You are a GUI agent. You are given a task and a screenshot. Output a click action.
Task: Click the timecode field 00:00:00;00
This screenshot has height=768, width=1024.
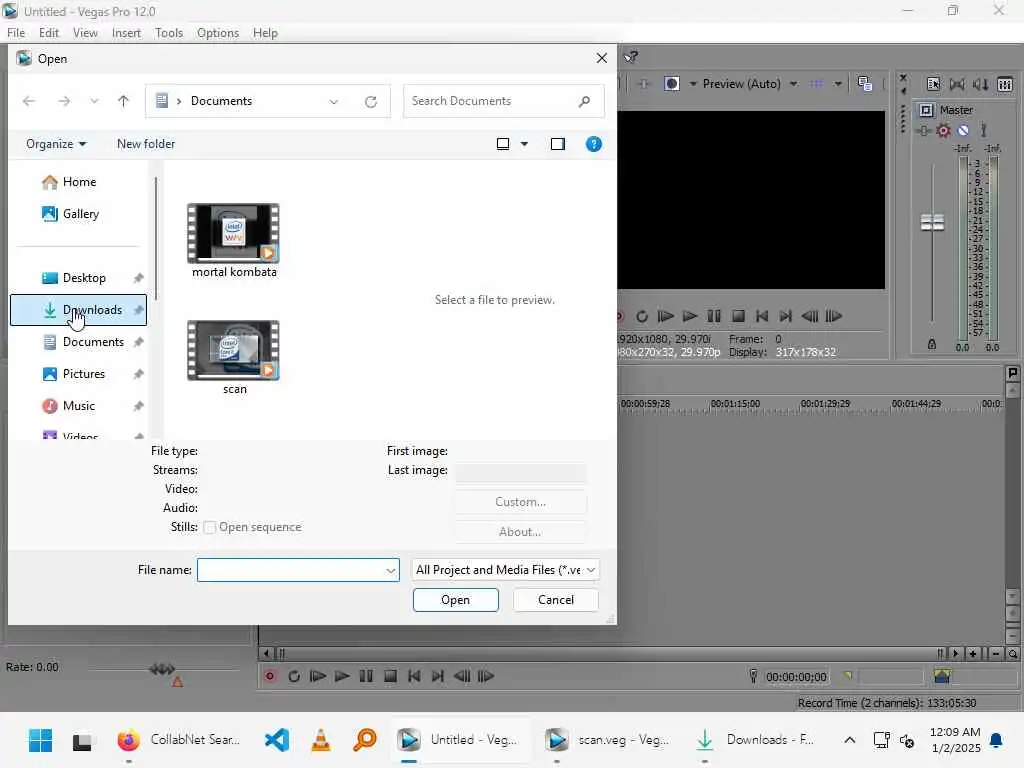pos(795,677)
